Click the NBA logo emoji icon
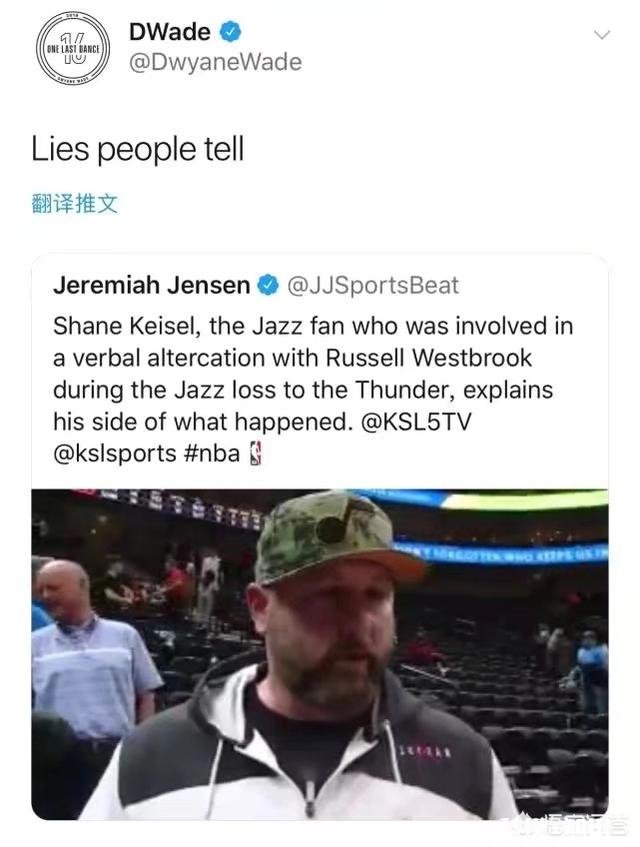Image resolution: width=640 pixels, height=847 pixels. 255,454
